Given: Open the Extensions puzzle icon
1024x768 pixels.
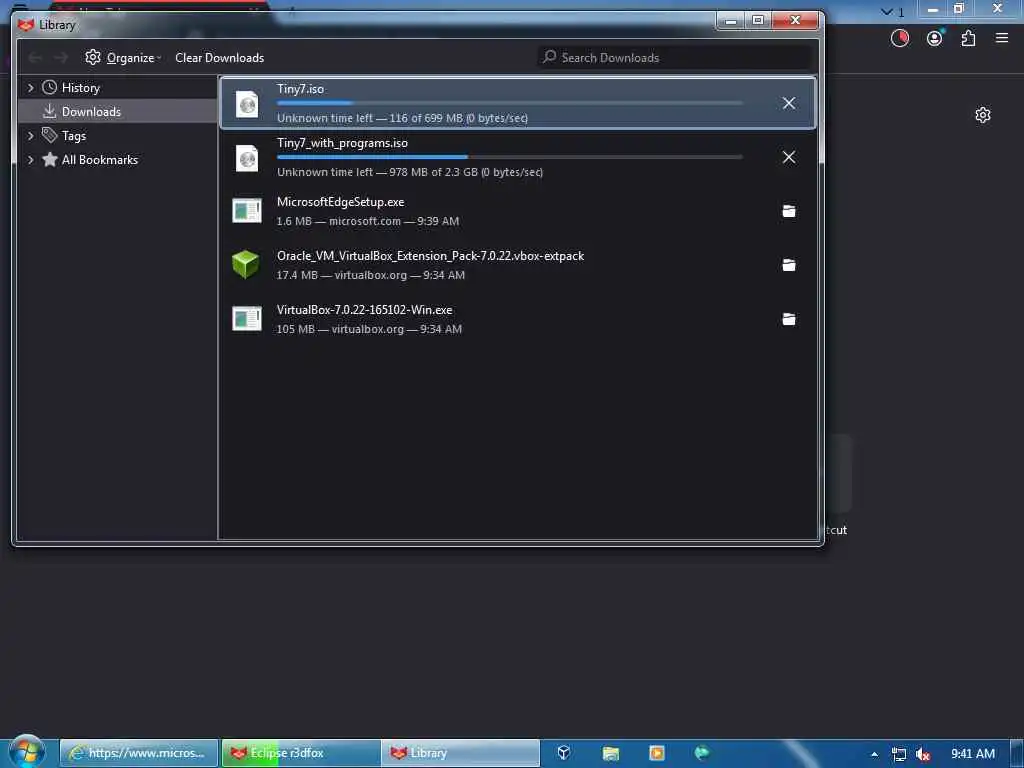Looking at the screenshot, I should pos(968,39).
